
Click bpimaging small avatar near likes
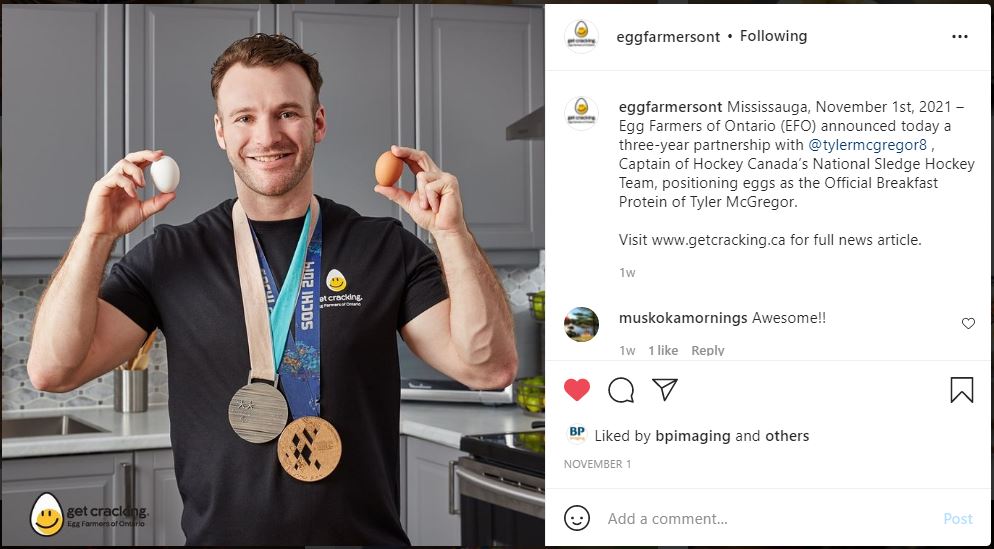577,435
